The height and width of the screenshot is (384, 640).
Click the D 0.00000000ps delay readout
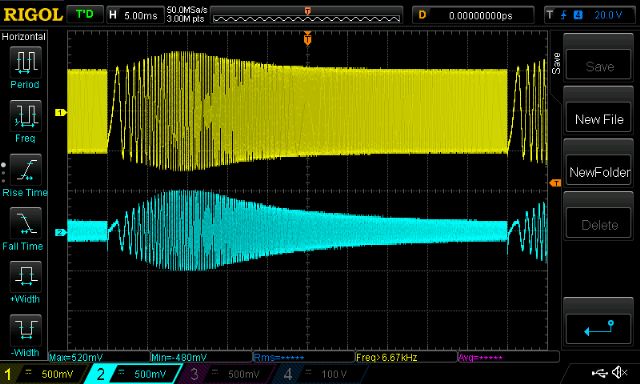pyautogui.click(x=473, y=16)
